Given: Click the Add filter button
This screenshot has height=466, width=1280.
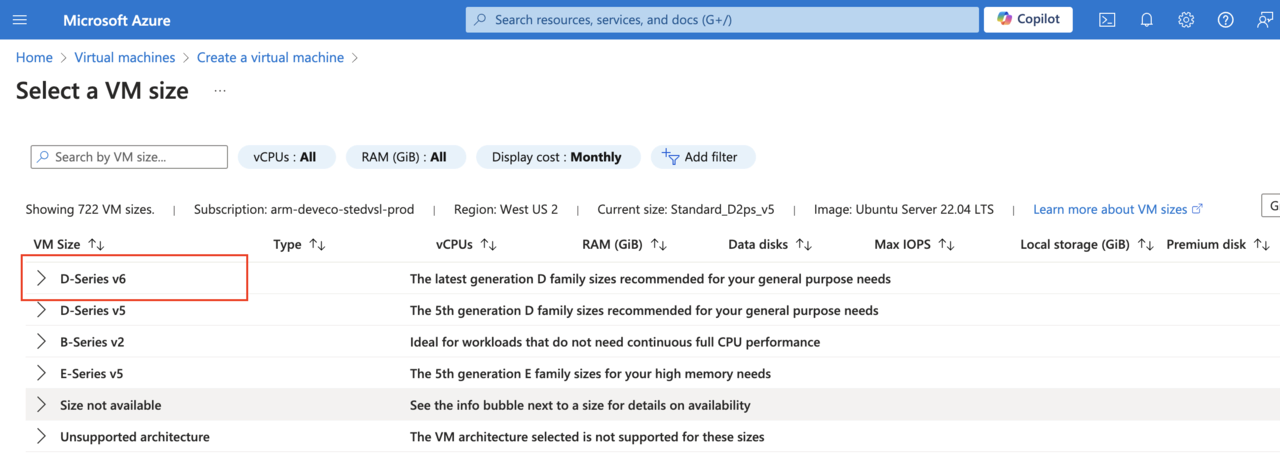Looking at the screenshot, I should (x=703, y=157).
